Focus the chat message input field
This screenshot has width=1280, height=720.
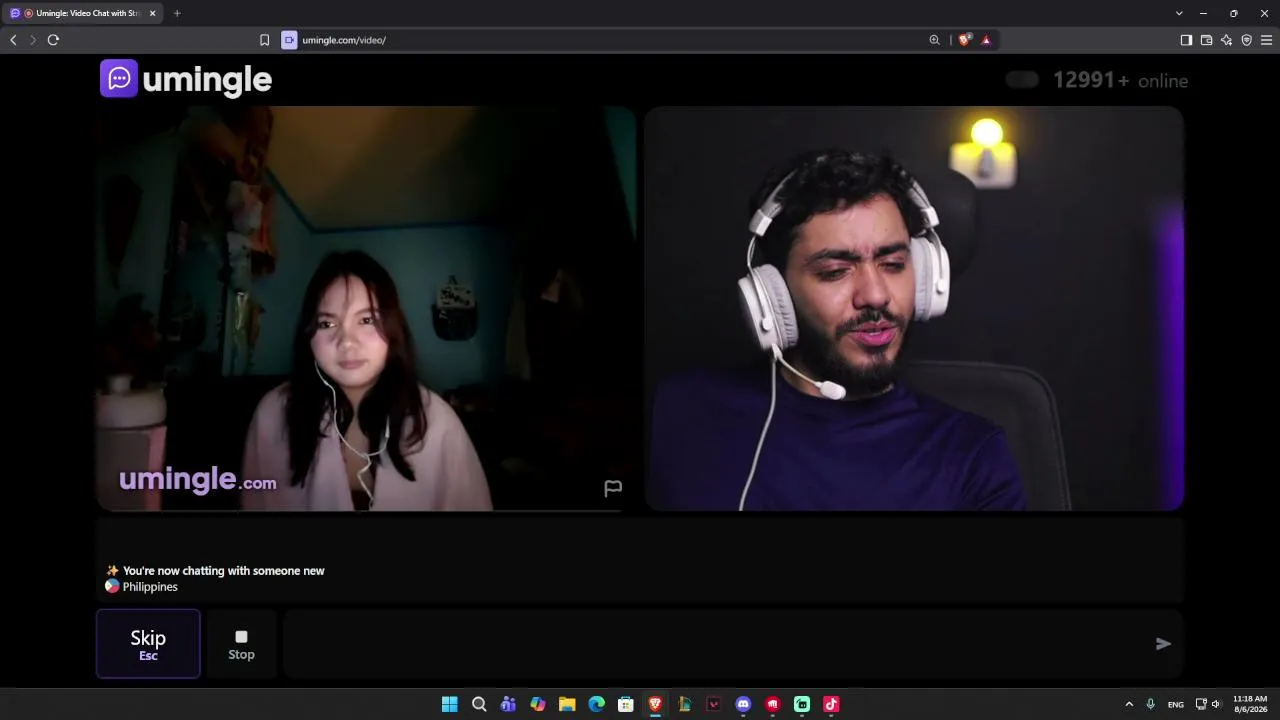coord(716,644)
